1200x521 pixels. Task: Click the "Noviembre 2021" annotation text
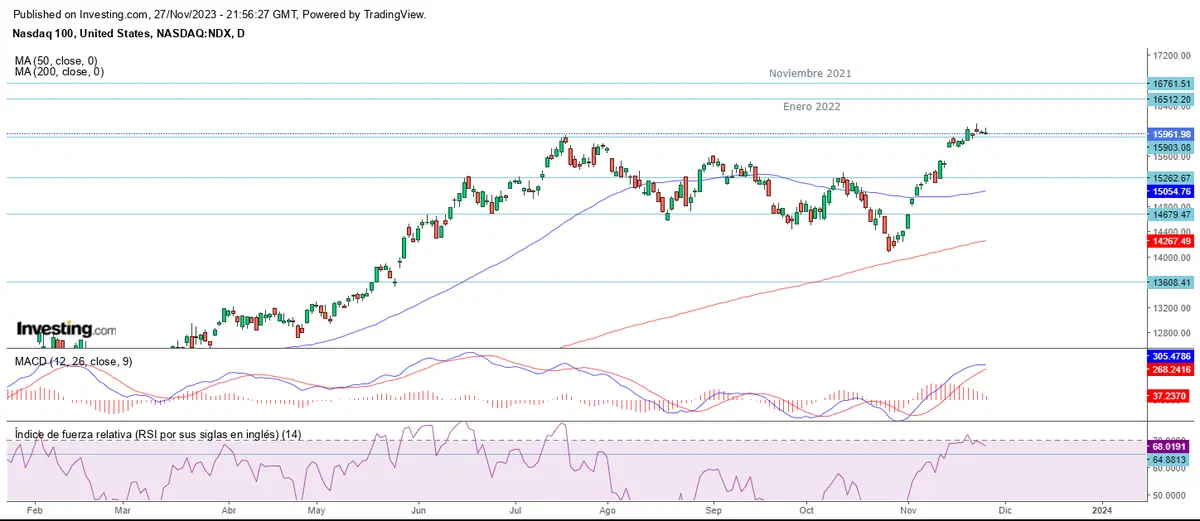[810, 74]
